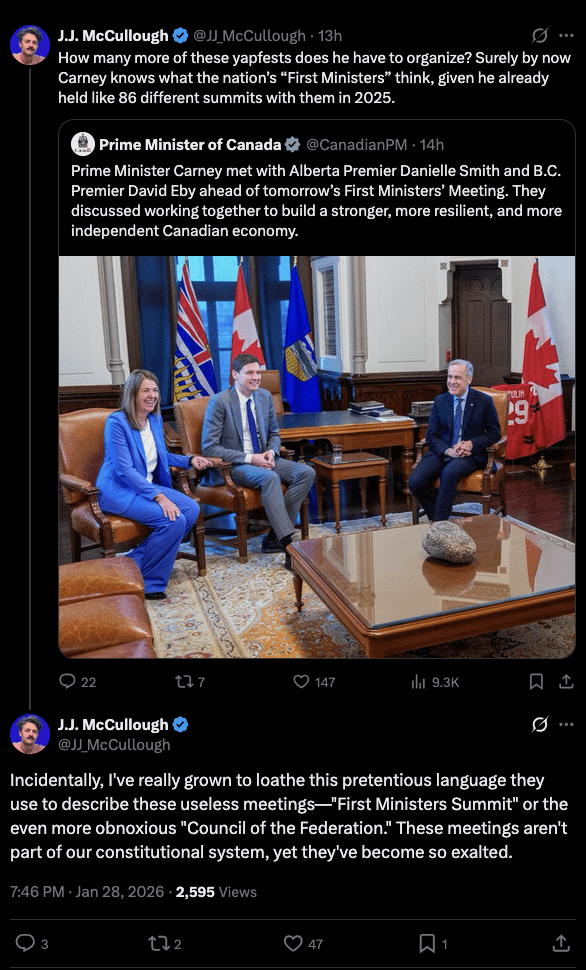Expand more options menu on first post
Viewport: 586px width, 970px height.
(566, 36)
